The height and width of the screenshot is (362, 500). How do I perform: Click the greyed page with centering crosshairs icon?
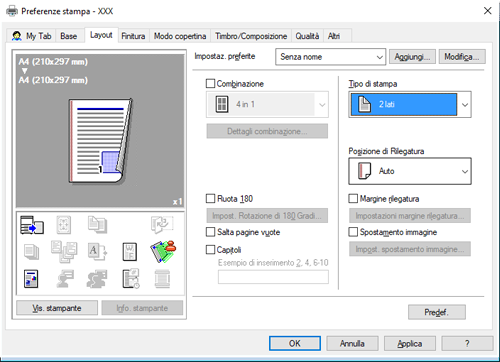pos(63,225)
